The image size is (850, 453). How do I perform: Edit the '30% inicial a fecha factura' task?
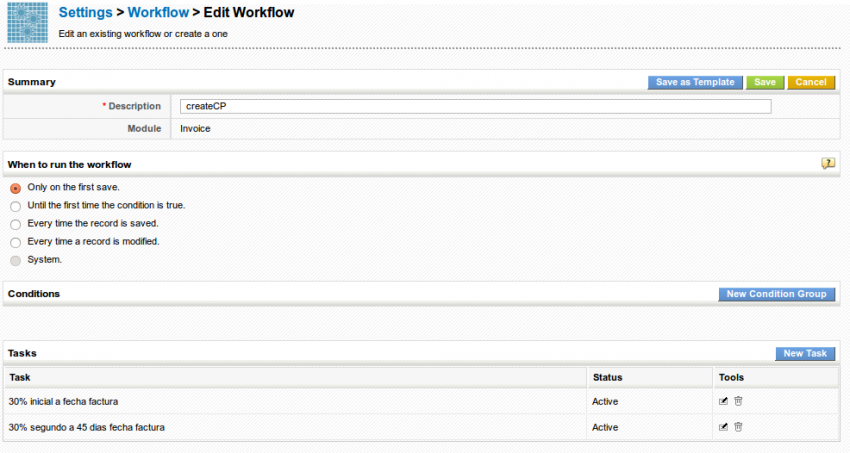tap(723, 401)
